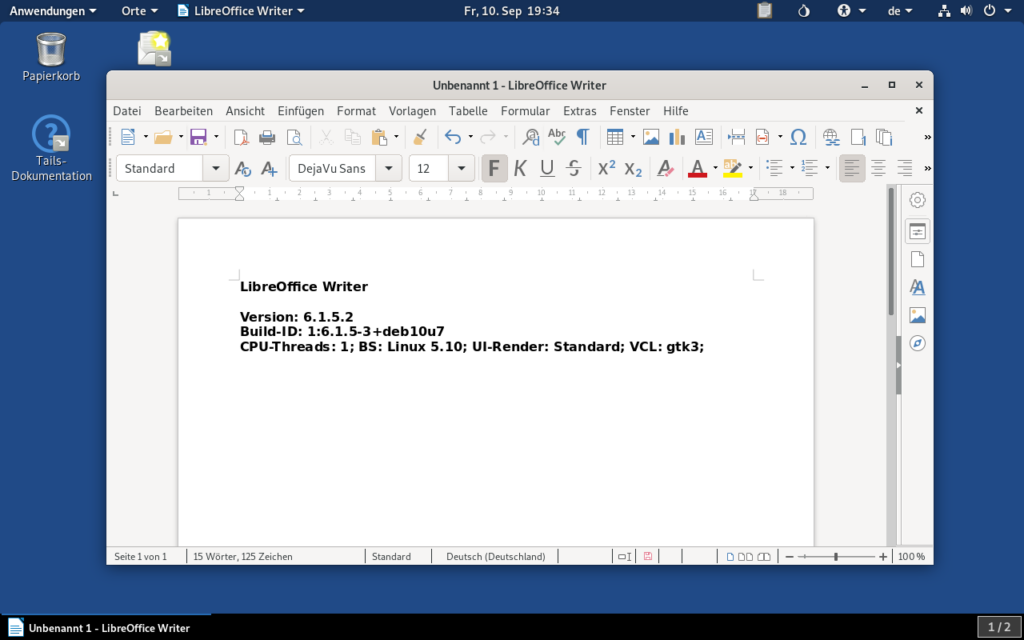Viewport: 1024px width, 640px height.
Task: Expand the font size 12 dropdown
Action: pos(461,168)
